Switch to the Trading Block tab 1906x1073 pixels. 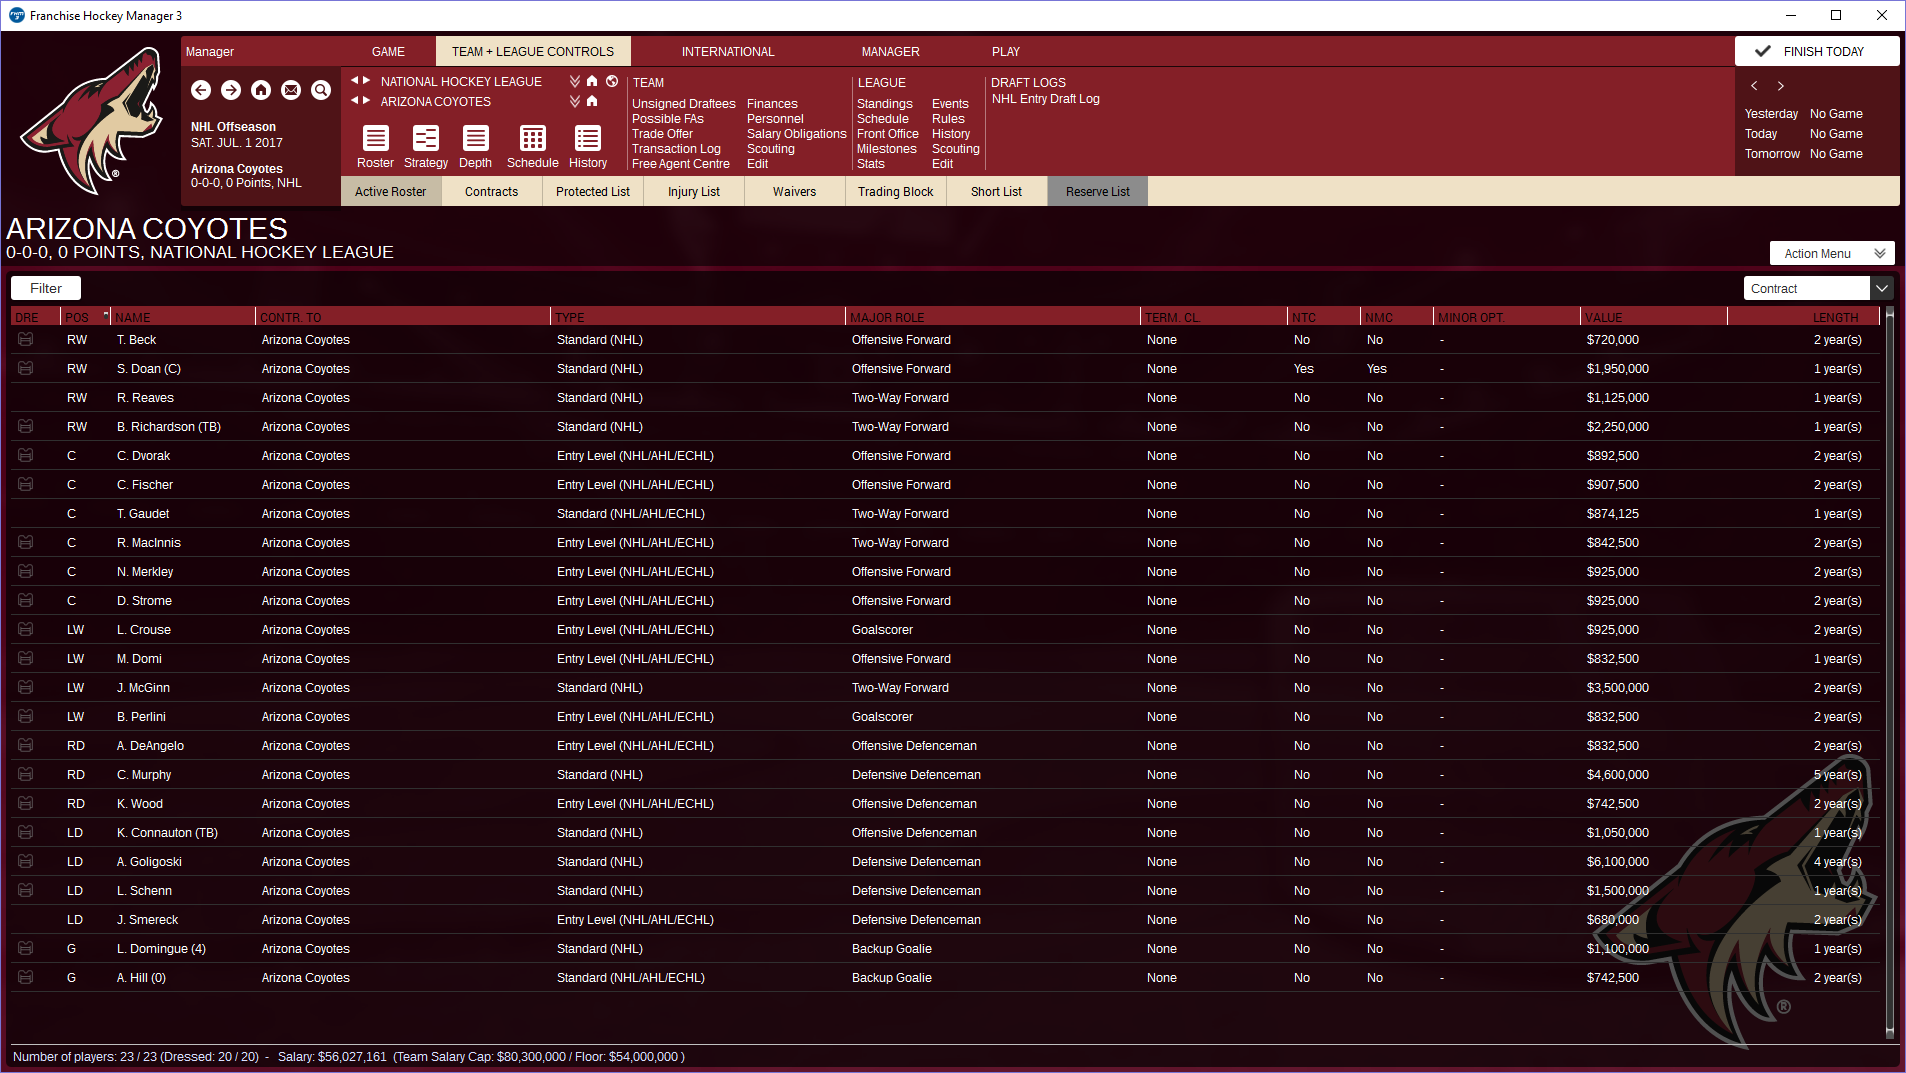[895, 192]
